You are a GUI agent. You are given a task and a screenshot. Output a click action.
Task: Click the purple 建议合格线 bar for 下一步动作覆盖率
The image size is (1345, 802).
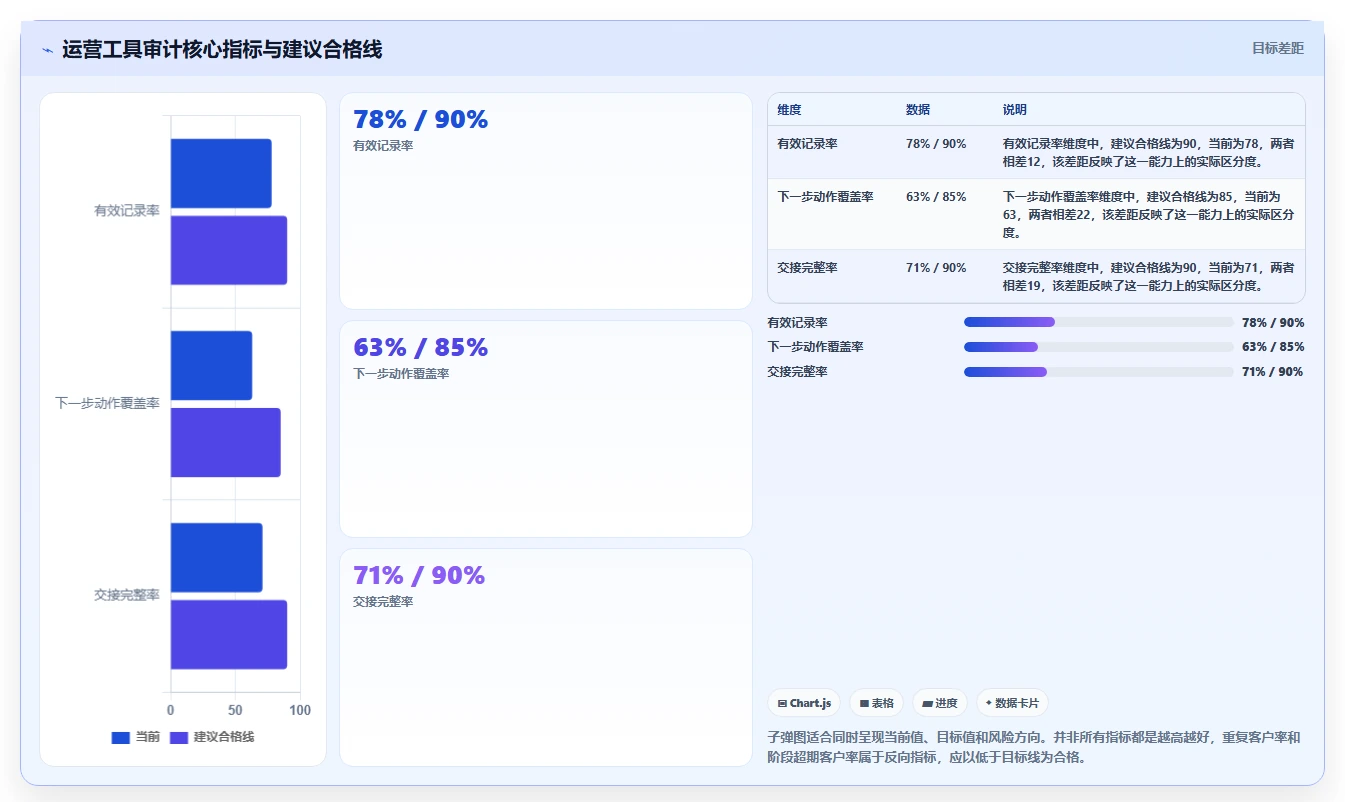[x=226, y=442]
